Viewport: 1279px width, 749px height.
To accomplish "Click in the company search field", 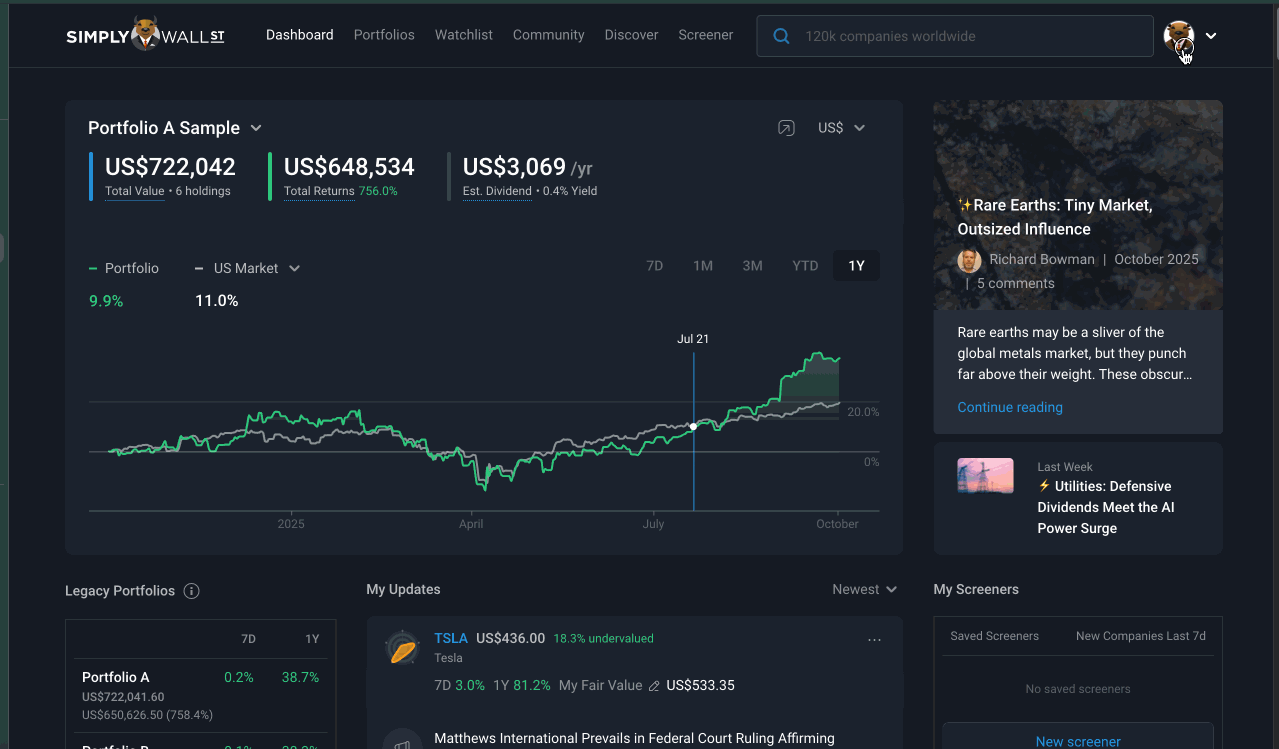I will coord(955,36).
